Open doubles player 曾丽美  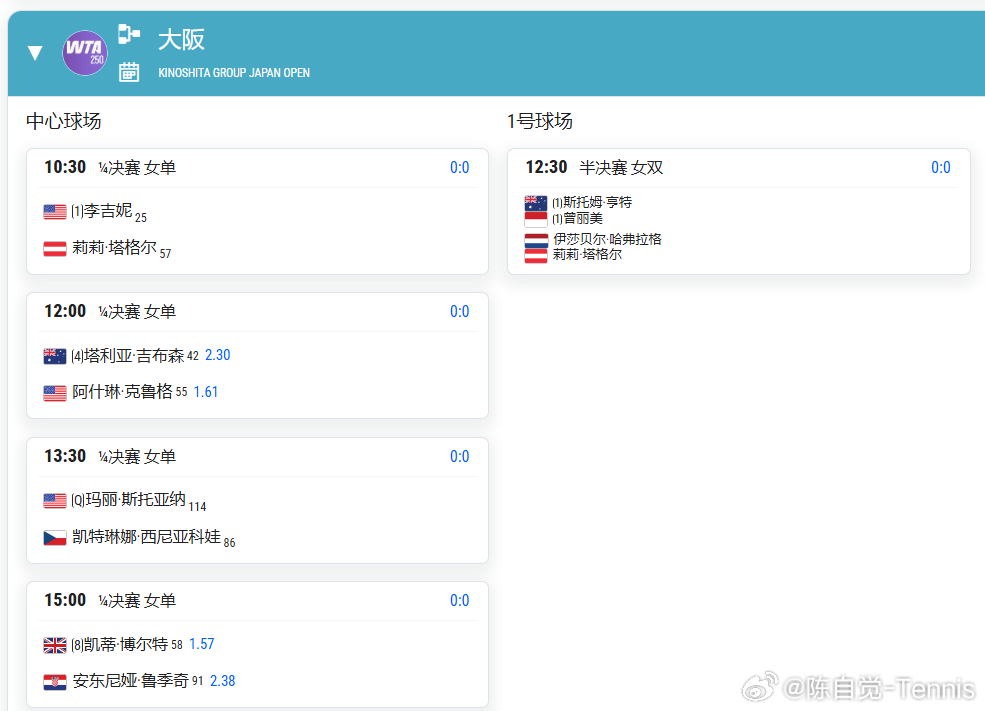coord(583,219)
